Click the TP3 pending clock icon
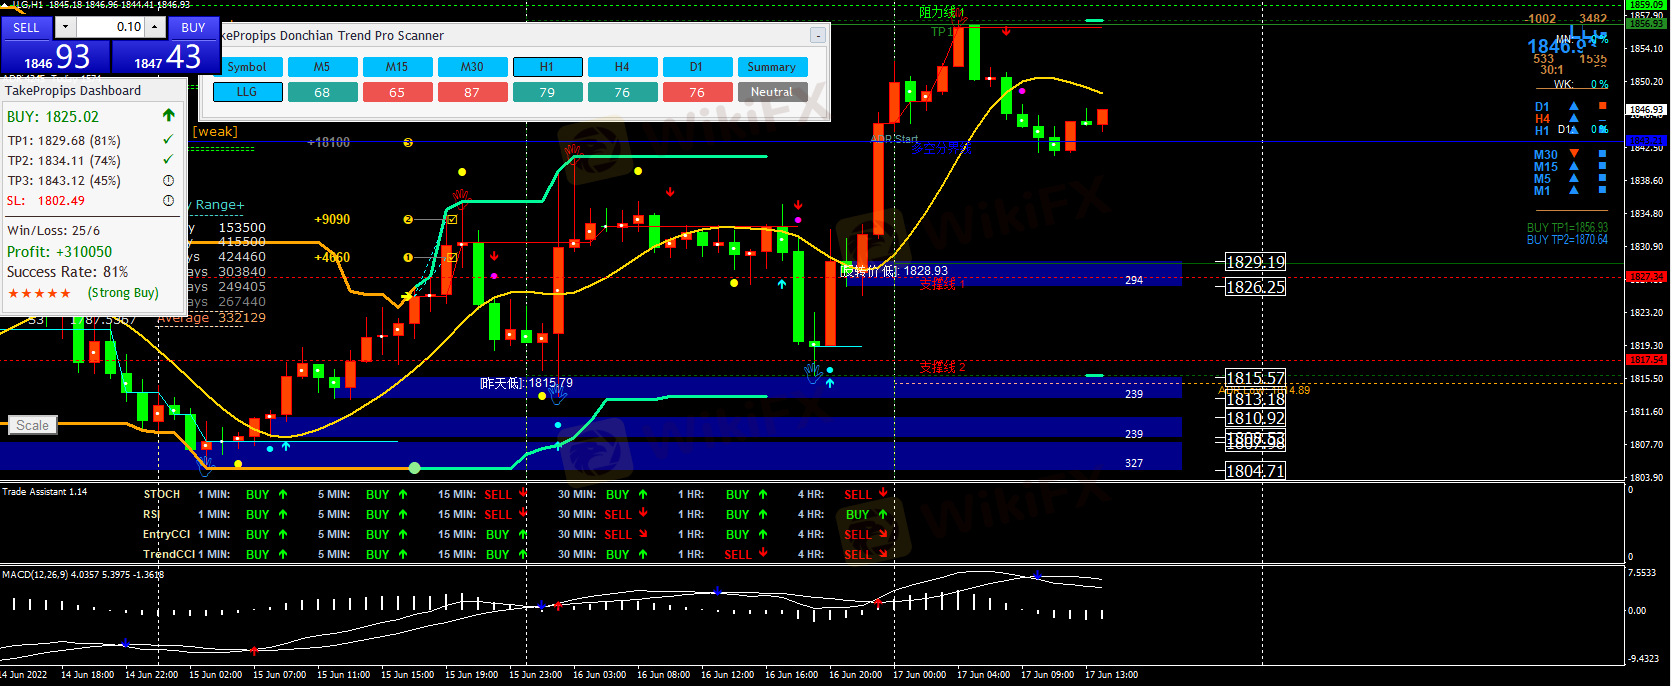 pos(168,181)
